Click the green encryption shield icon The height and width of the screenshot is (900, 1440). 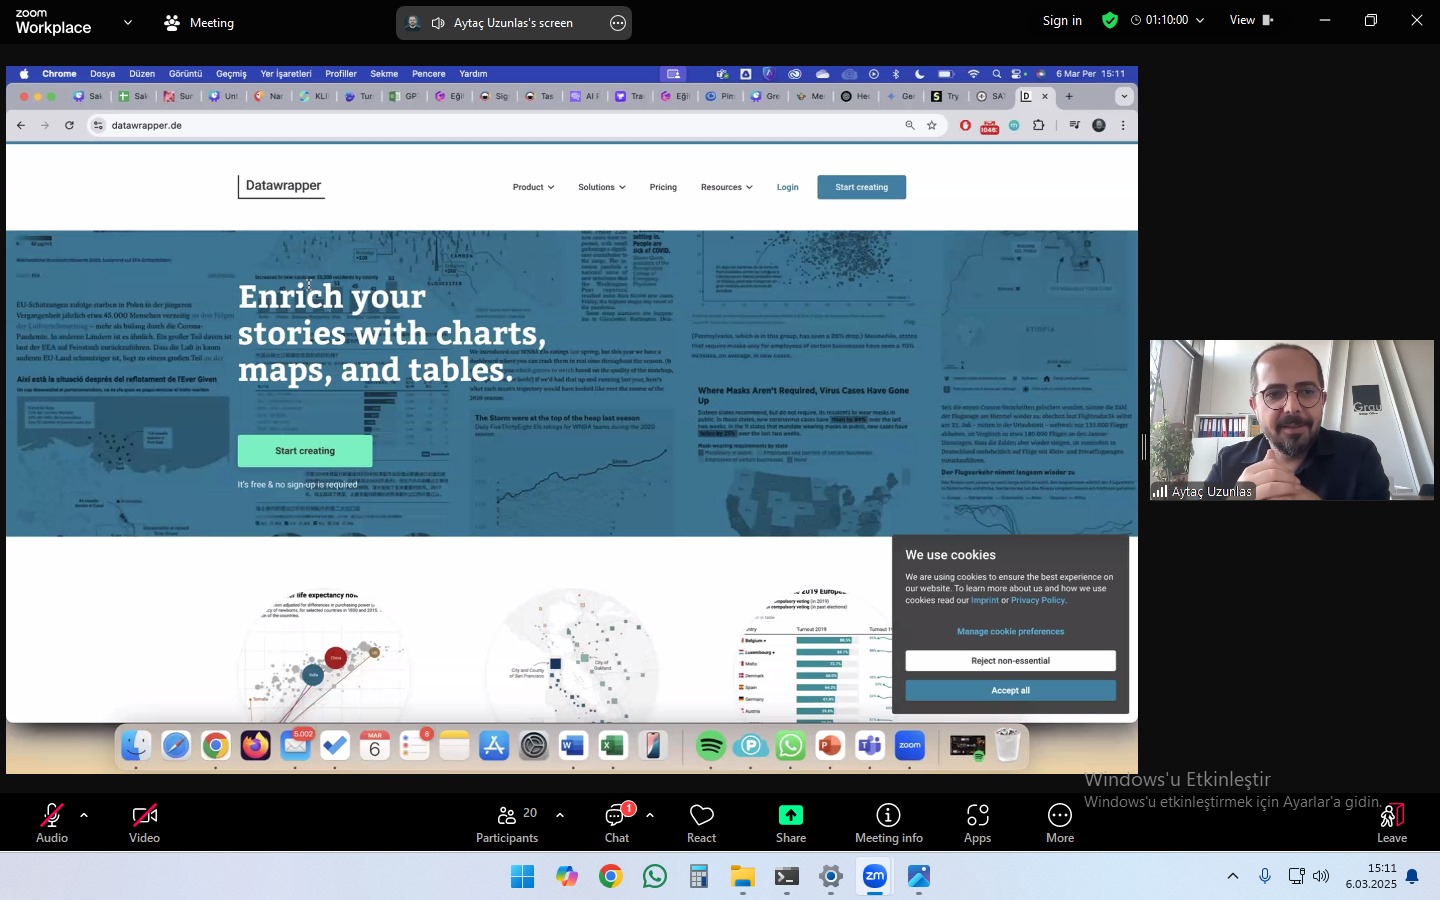(1110, 20)
